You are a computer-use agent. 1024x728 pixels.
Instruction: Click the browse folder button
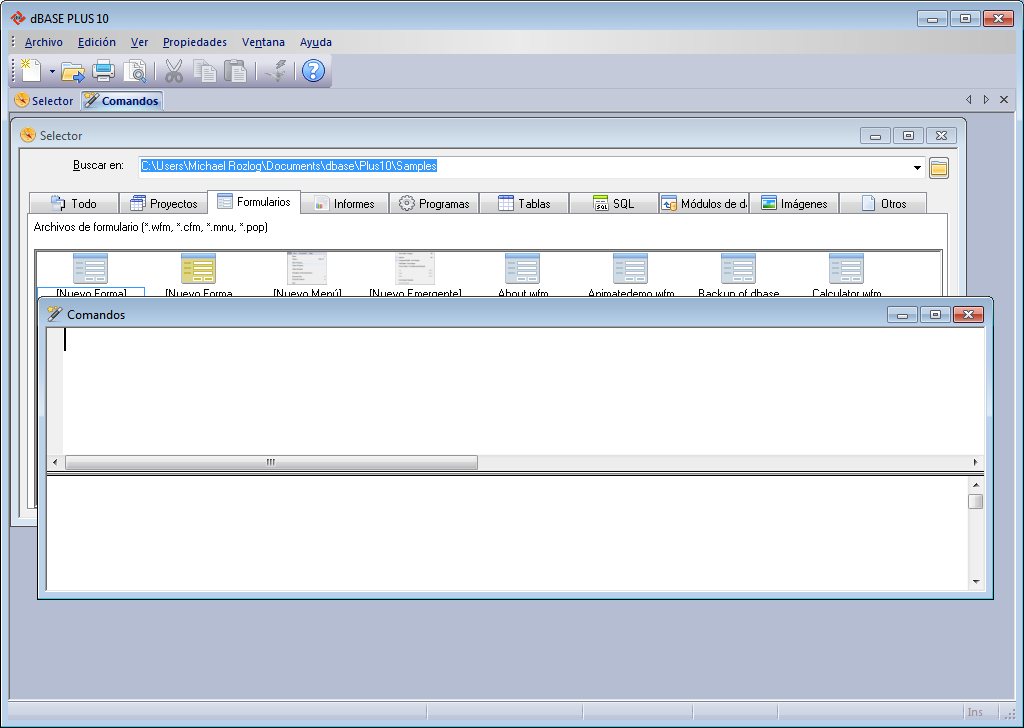[x=938, y=168]
